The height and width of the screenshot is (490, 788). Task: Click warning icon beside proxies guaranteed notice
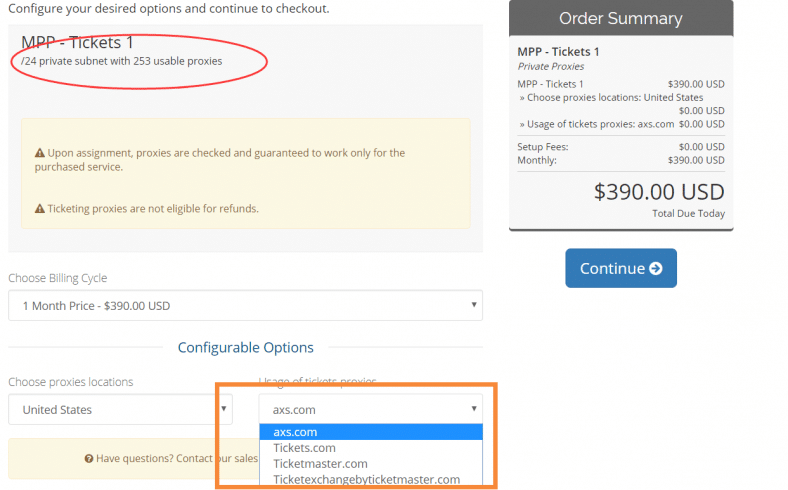(40, 153)
